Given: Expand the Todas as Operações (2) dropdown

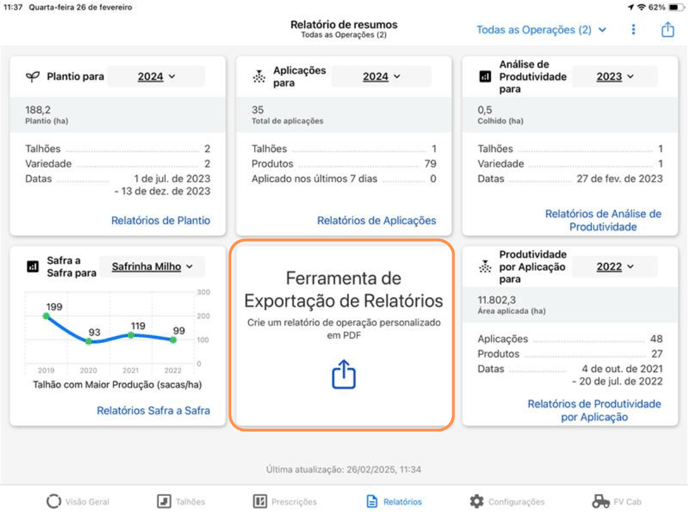Looking at the screenshot, I should pos(541,30).
